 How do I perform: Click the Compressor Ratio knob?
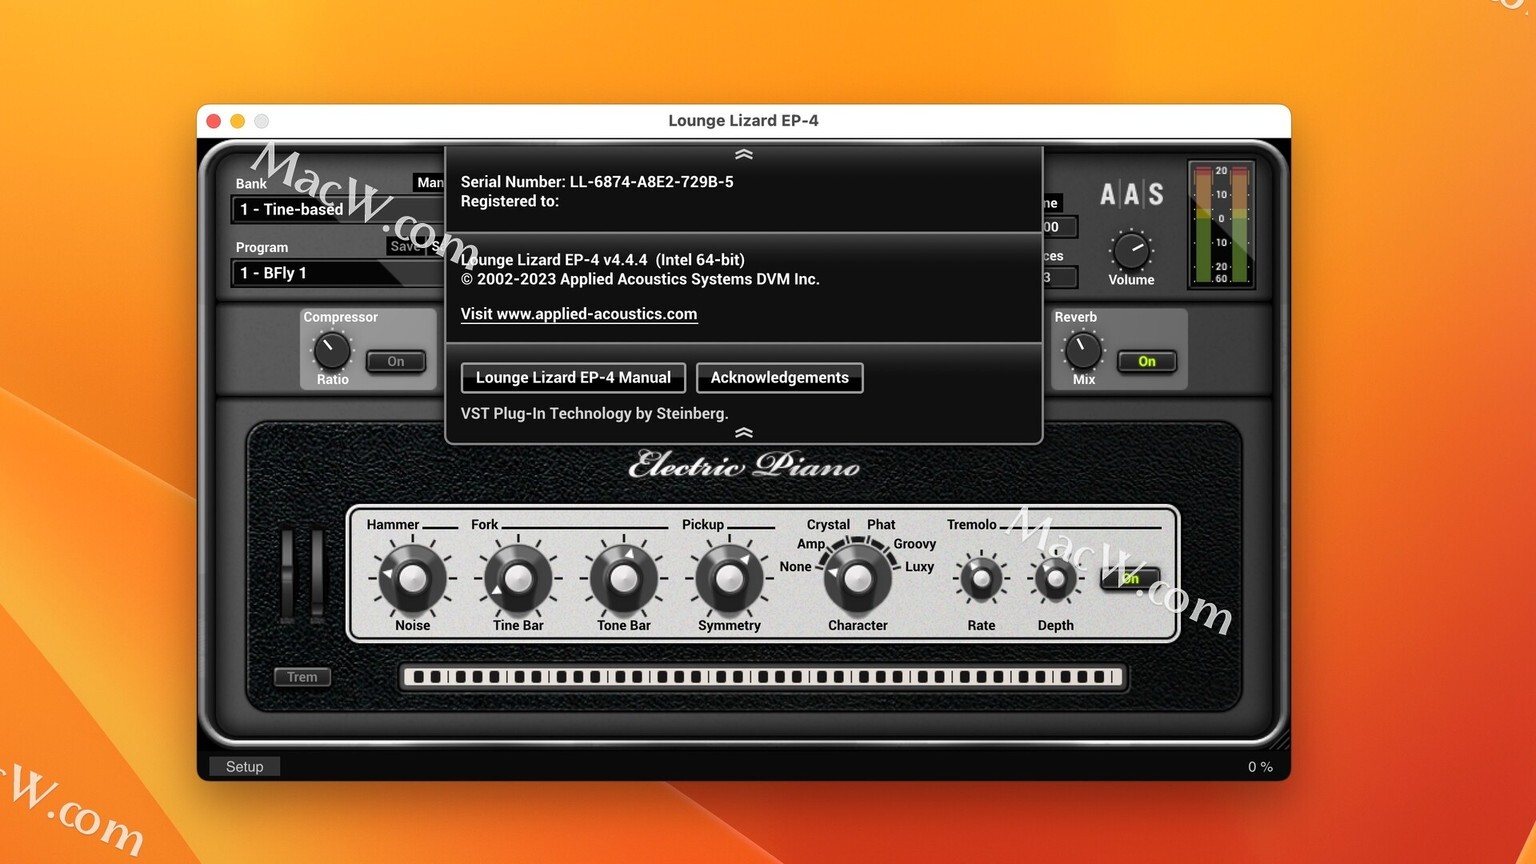332,351
